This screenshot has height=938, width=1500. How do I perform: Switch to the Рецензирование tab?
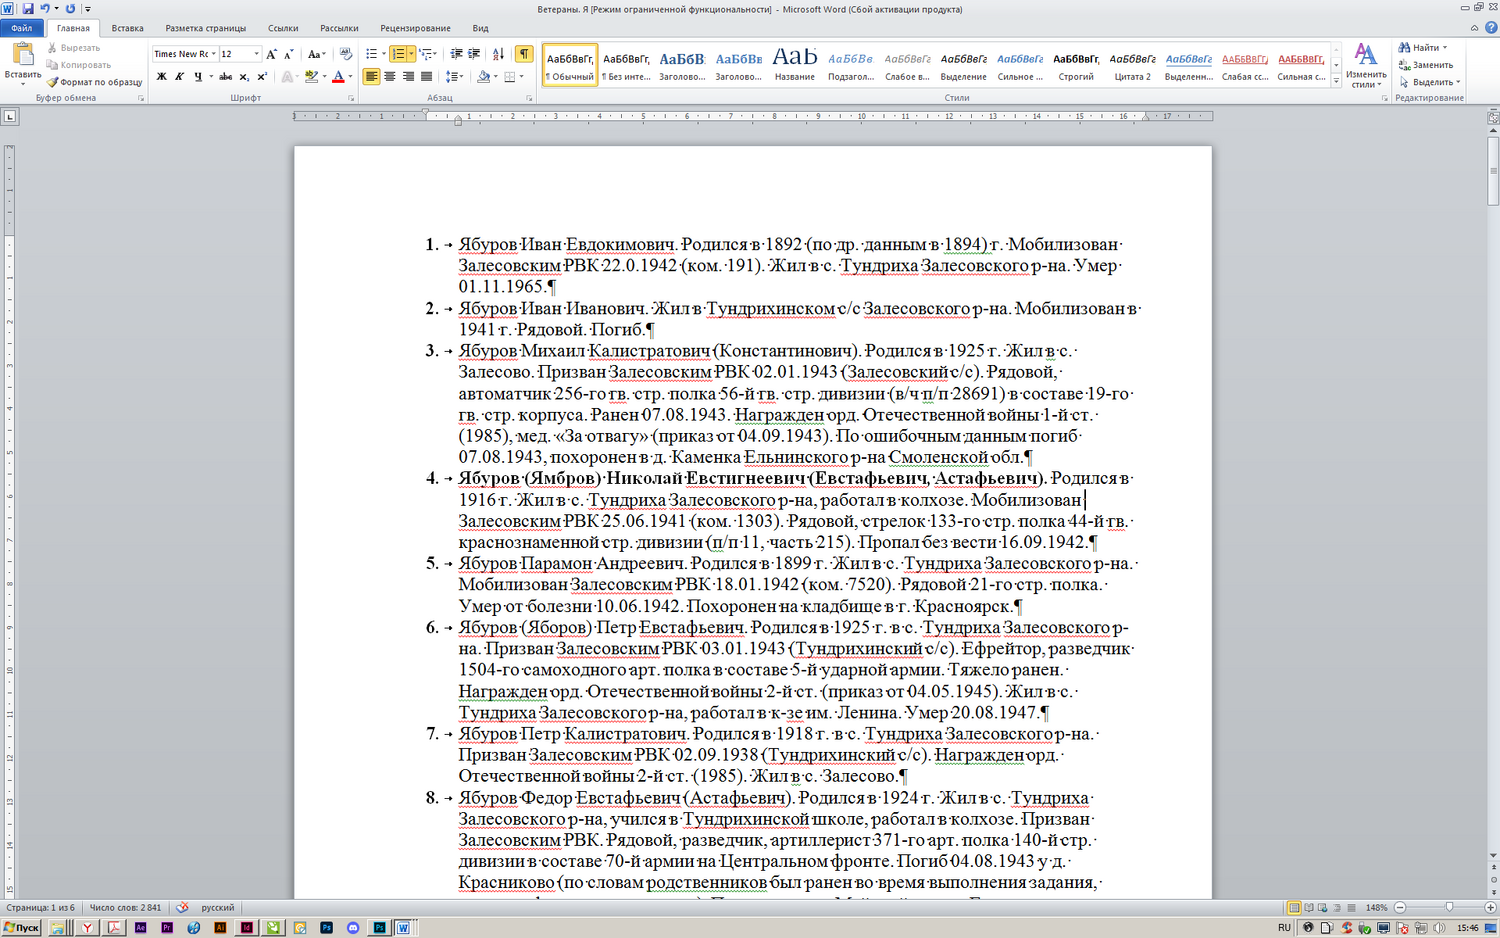[x=415, y=28]
